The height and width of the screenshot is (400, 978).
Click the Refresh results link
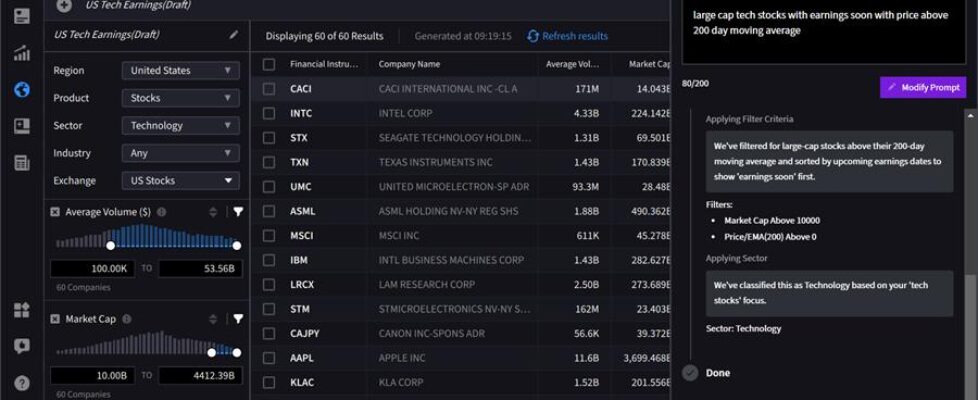(567, 36)
